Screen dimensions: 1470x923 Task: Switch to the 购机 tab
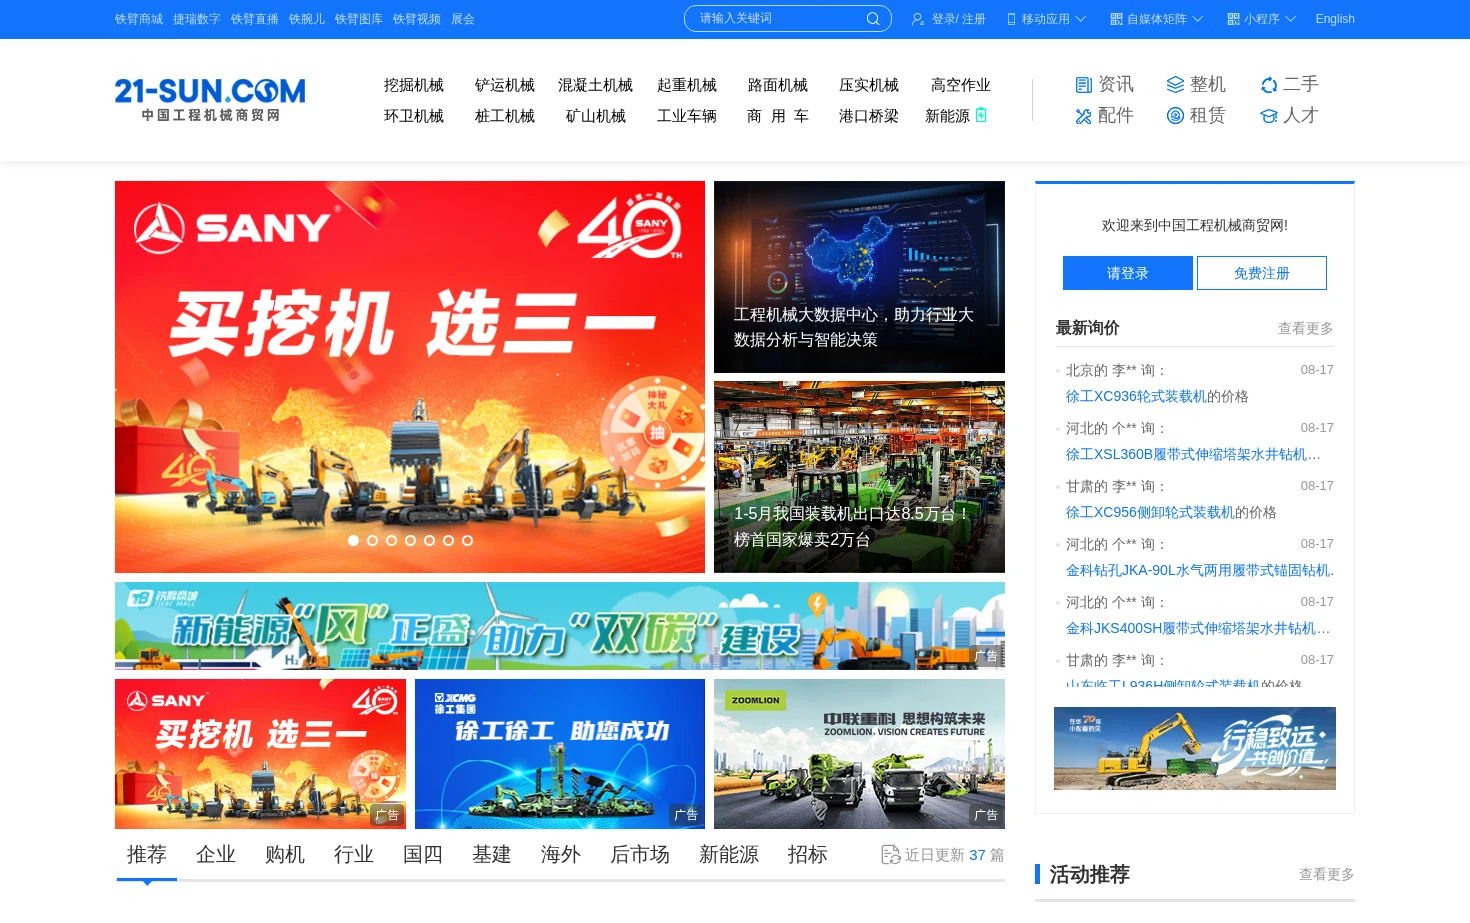pyautogui.click(x=285, y=855)
